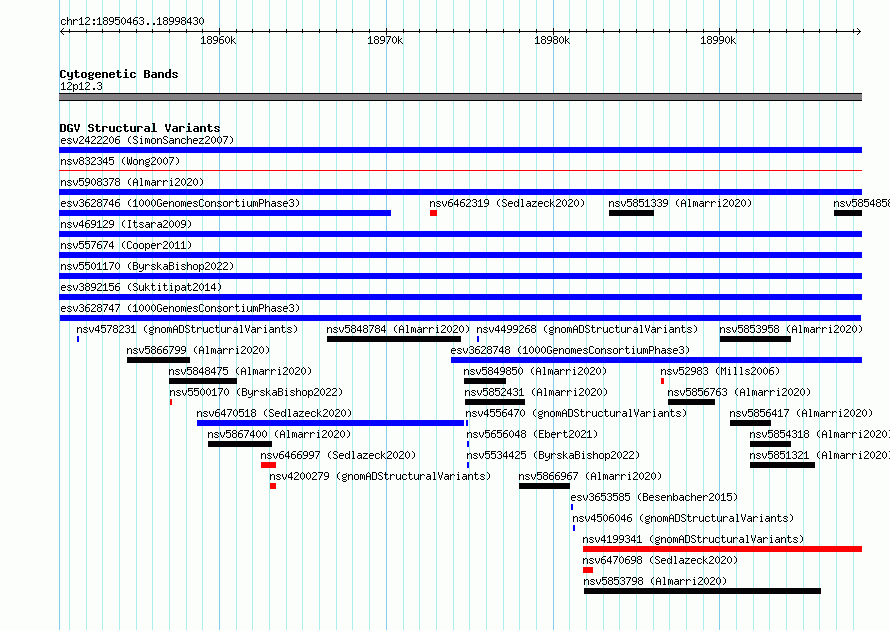Open the nsv5853798 (Almarri2020) label
The height and width of the screenshot is (630, 890).
coord(656,581)
